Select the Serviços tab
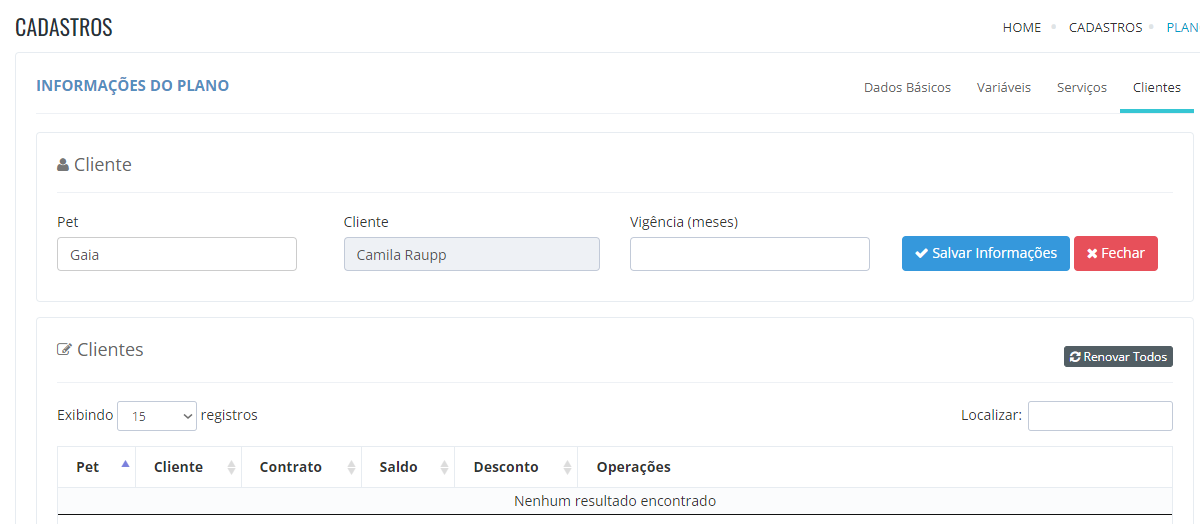The image size is (1200, 524). click(x=1082, y=87)
